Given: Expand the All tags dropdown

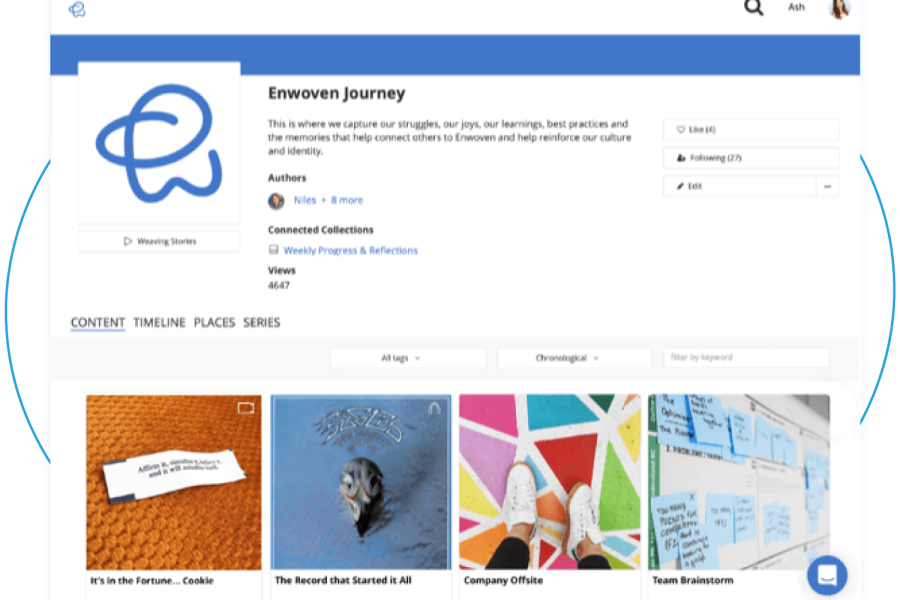Looking at the screenshot, I should (408, 358).
